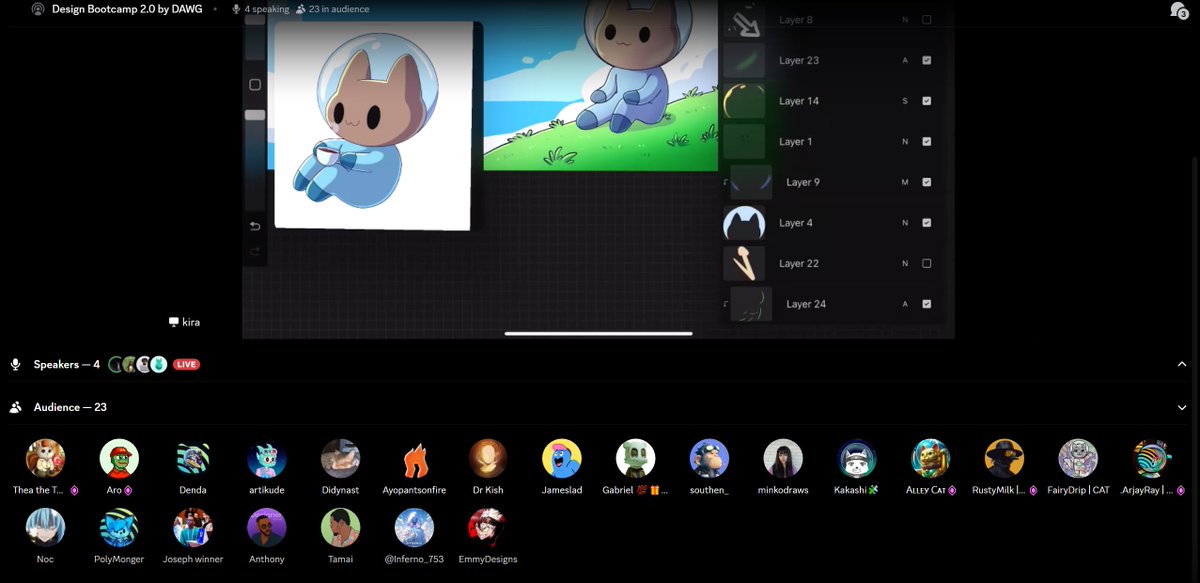The image size is (1200, 583).
Task: Open minkodraws' audience avatar
Action: tap(783, 458)
